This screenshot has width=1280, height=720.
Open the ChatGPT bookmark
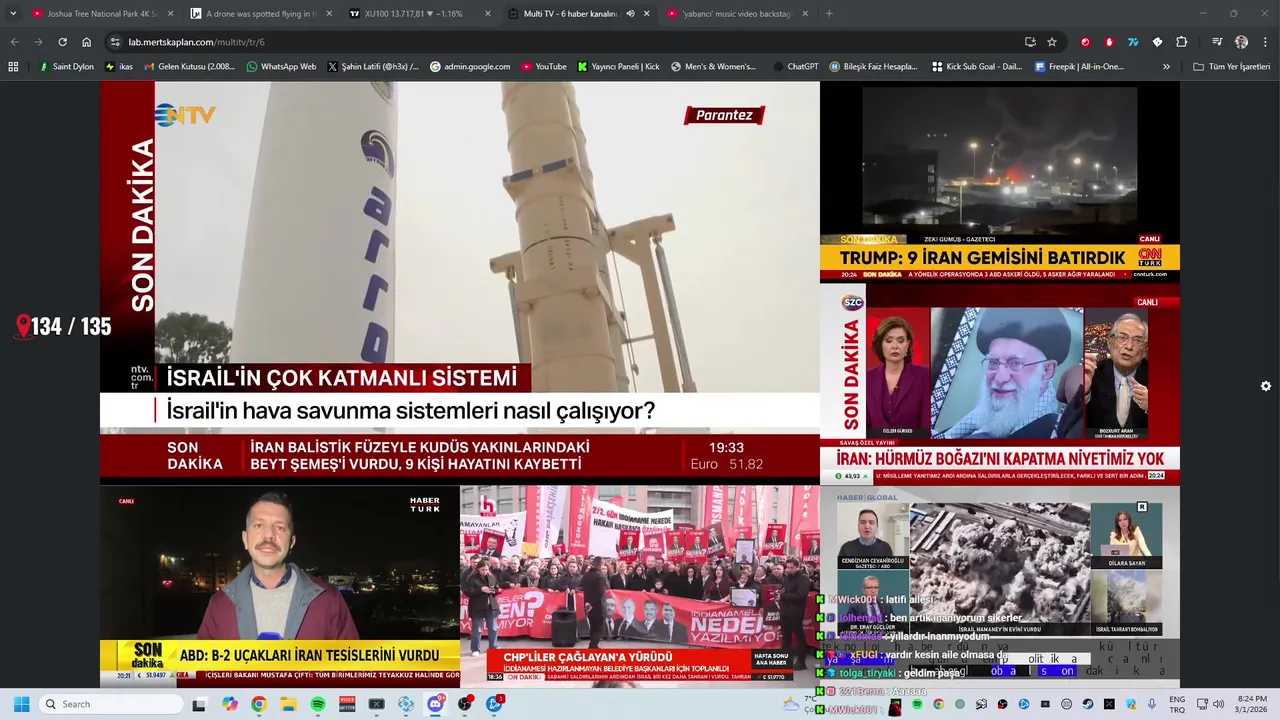click(x=795, y=67)
